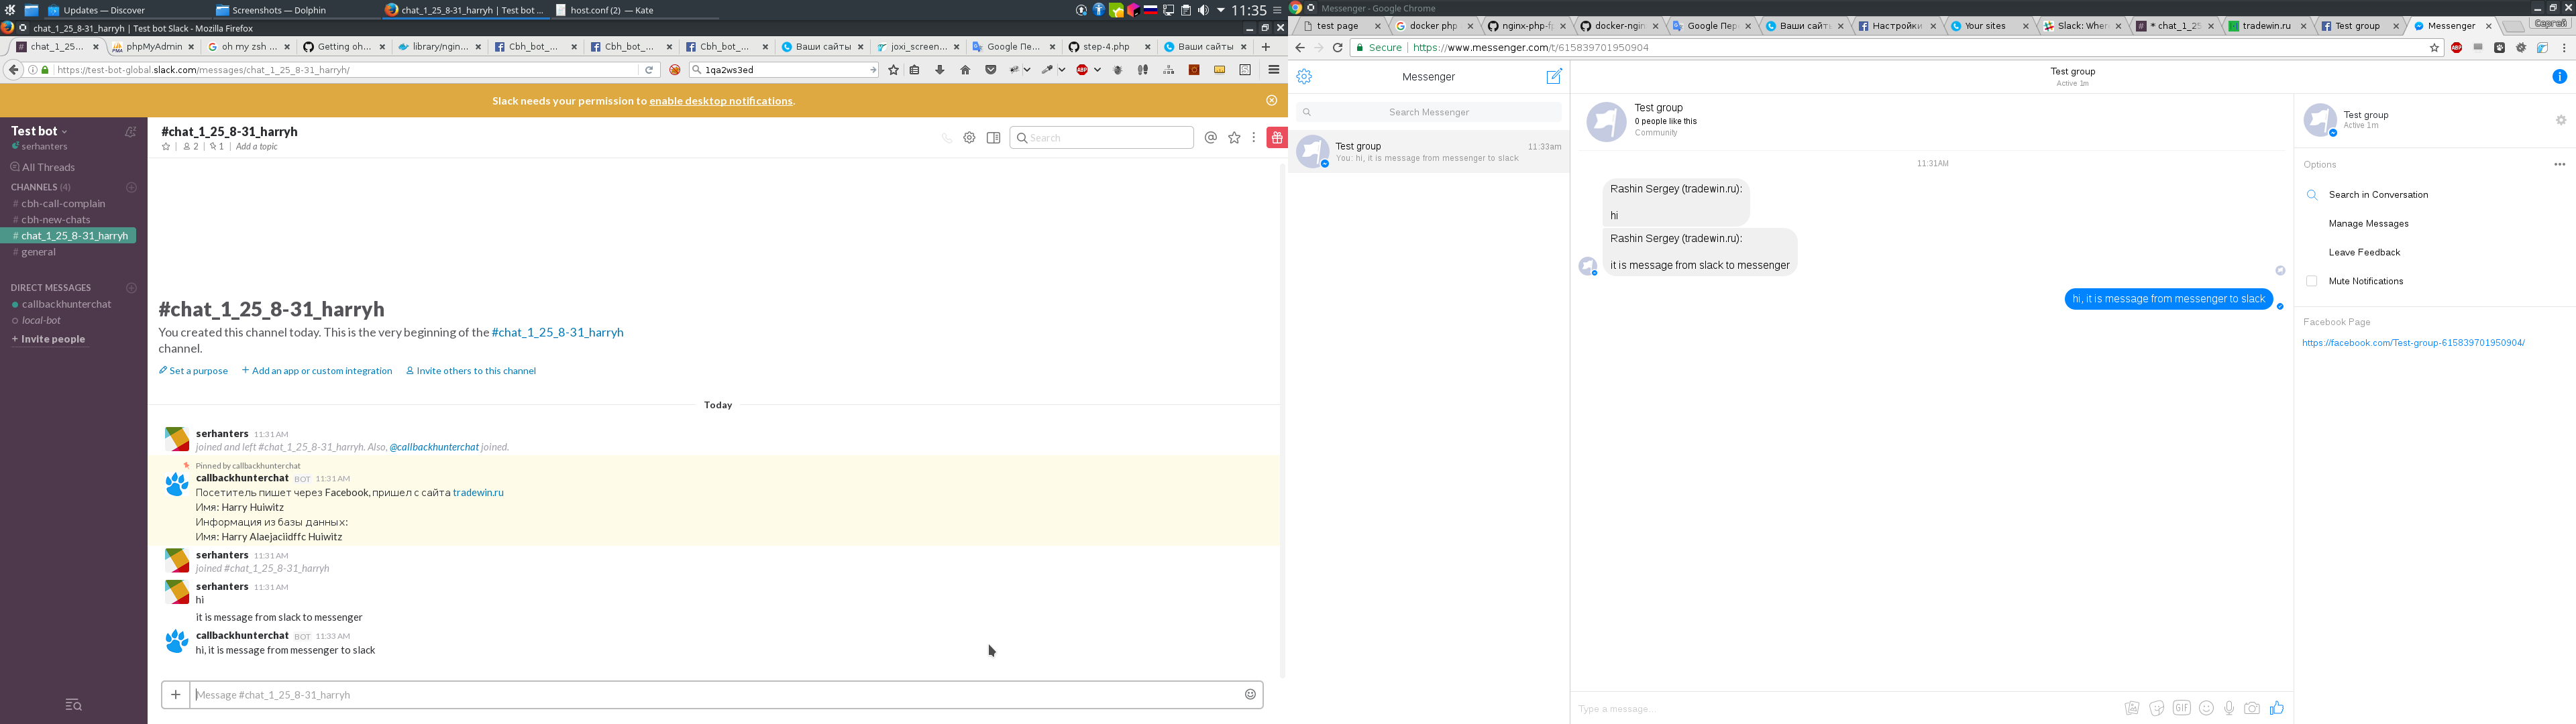The image size is (2576, 724).
Task: Open quick switcher icon at sidebar bottom
Action: pos(73,705)
